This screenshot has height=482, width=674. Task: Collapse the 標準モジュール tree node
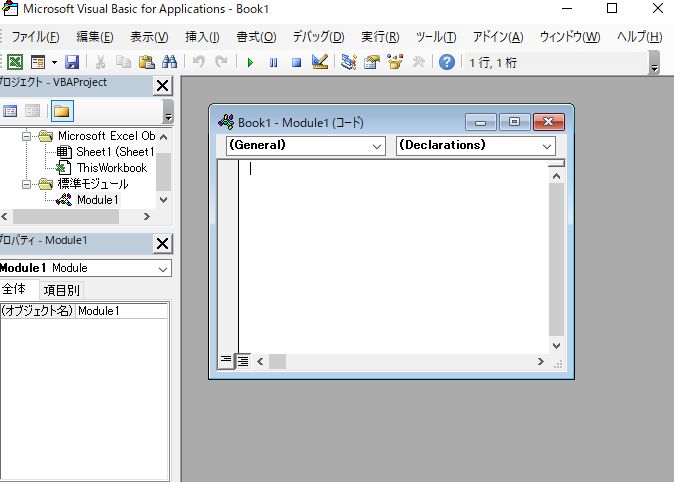tap(26, 184)
